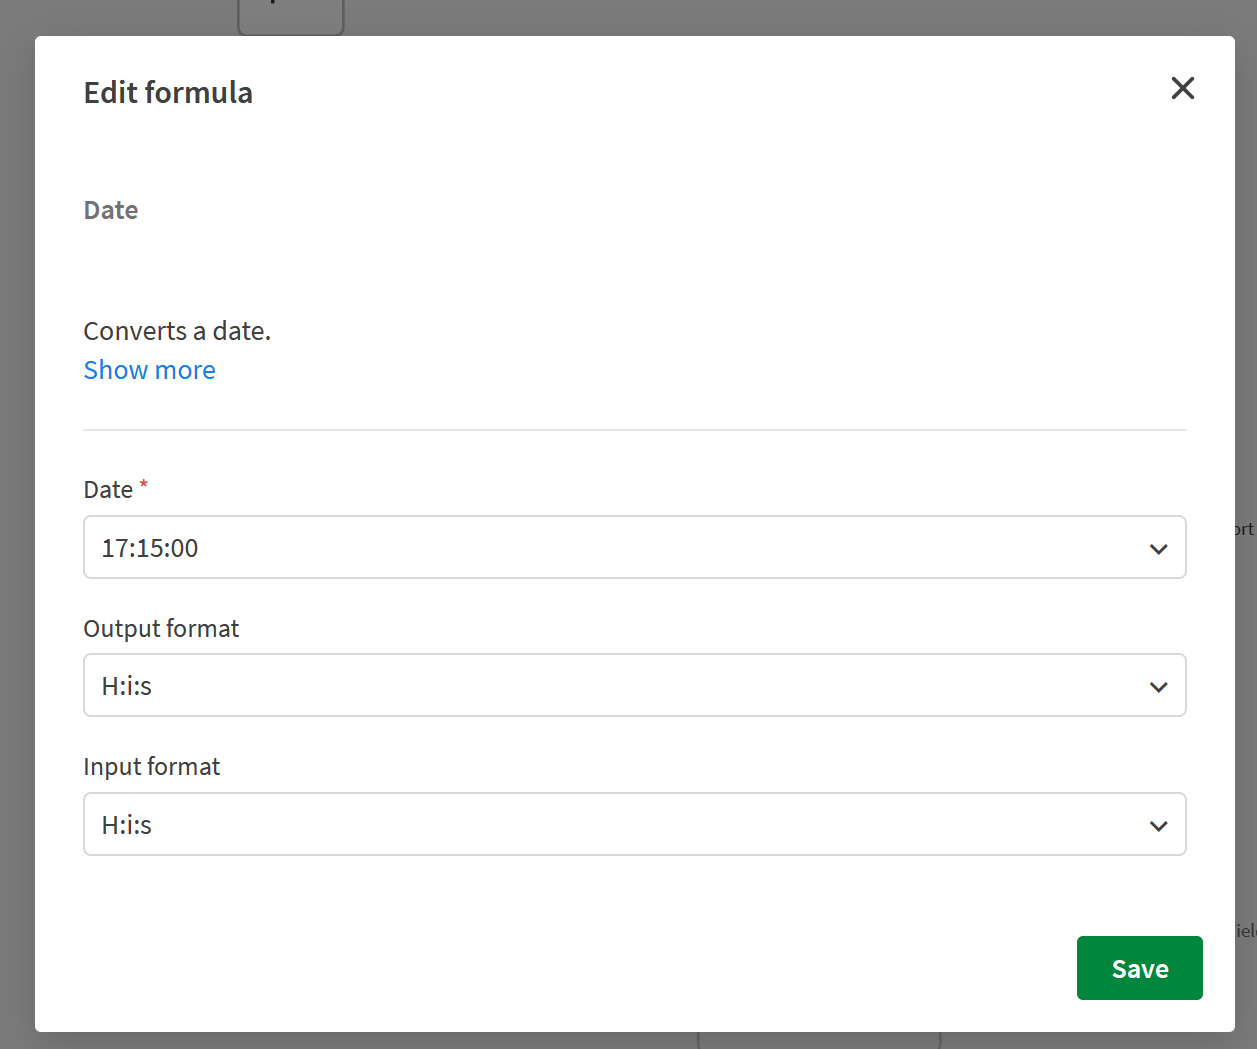Click the red required asterisk next to Date
Viewport: 1257px width, 1049px height.
(x=142, y=483)
